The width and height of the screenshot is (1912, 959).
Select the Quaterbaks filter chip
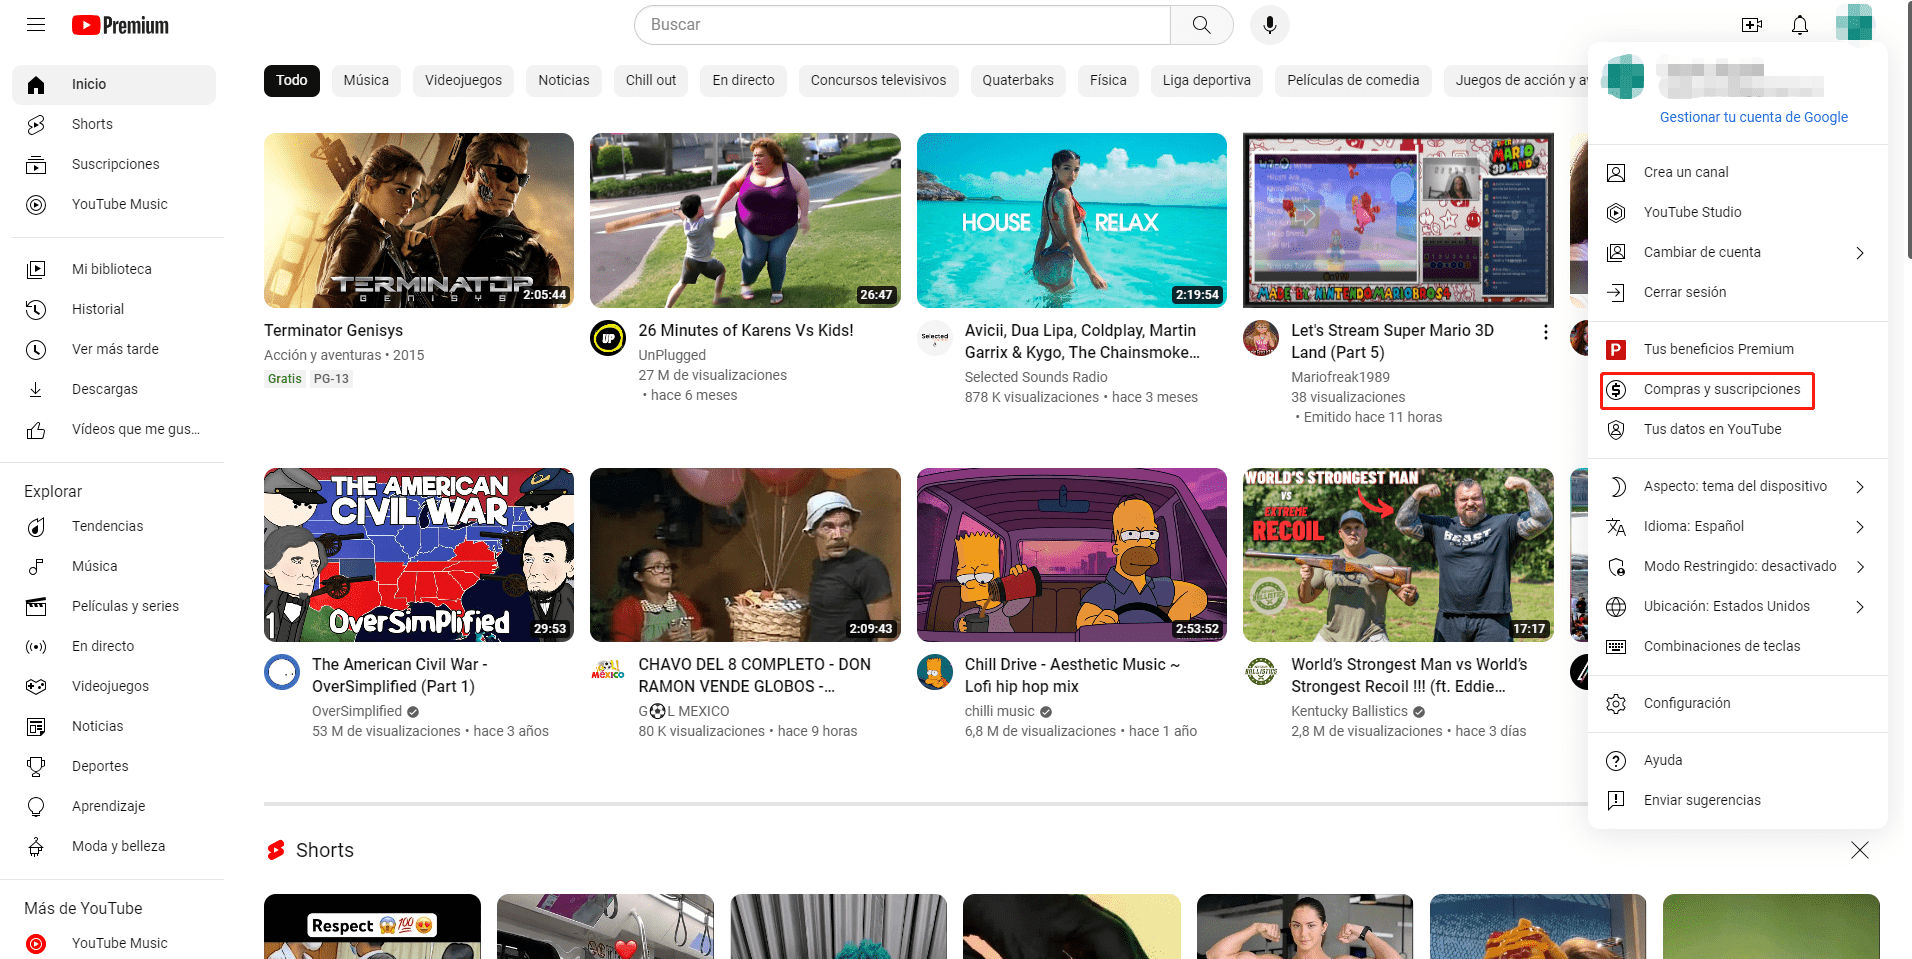pyautogui.click(x=1018, y=80)
